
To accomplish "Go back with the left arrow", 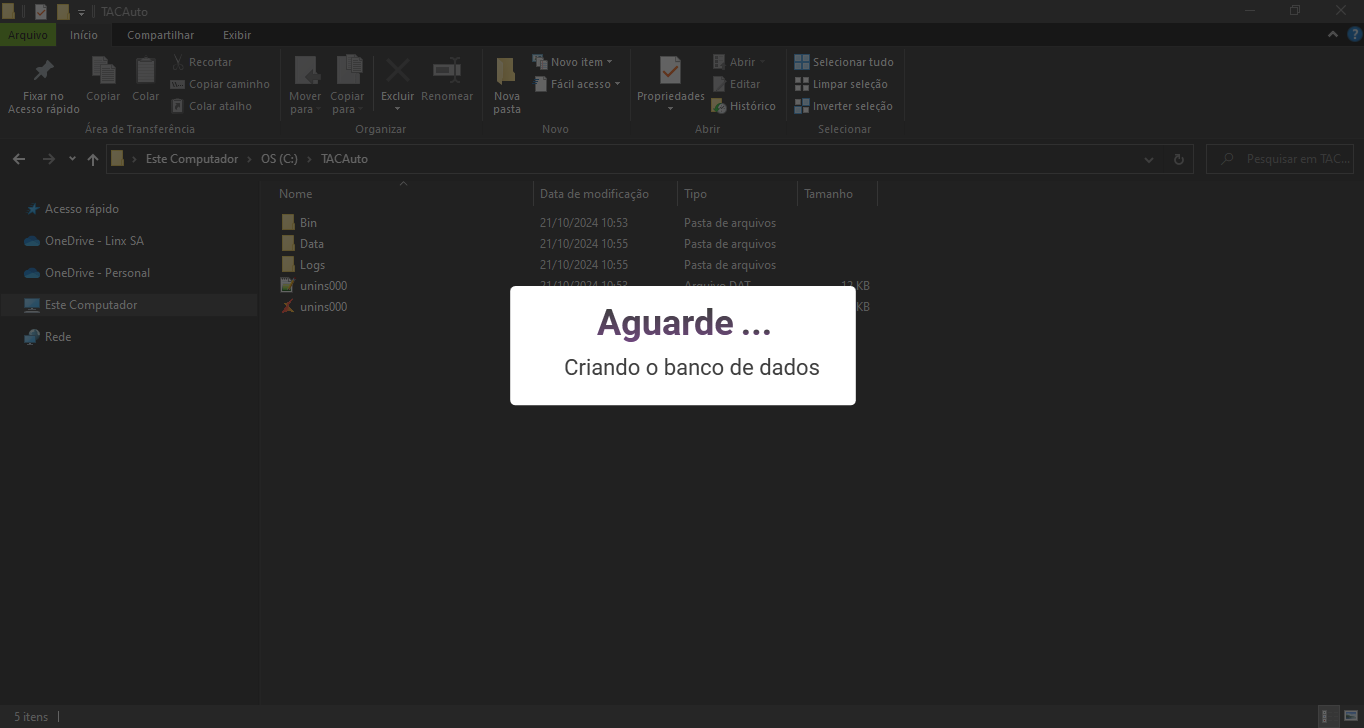I will tap(19, 159).
